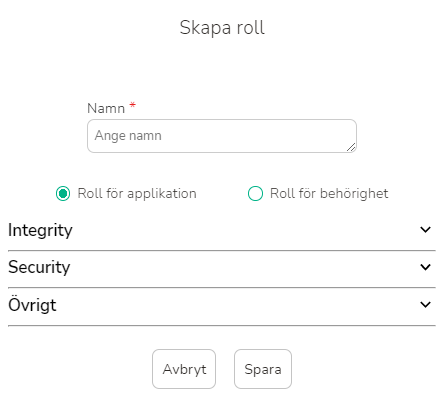Click the divider line below Övrigt
The height and width of the screenshot is (409, 446).
click(222, 325)
